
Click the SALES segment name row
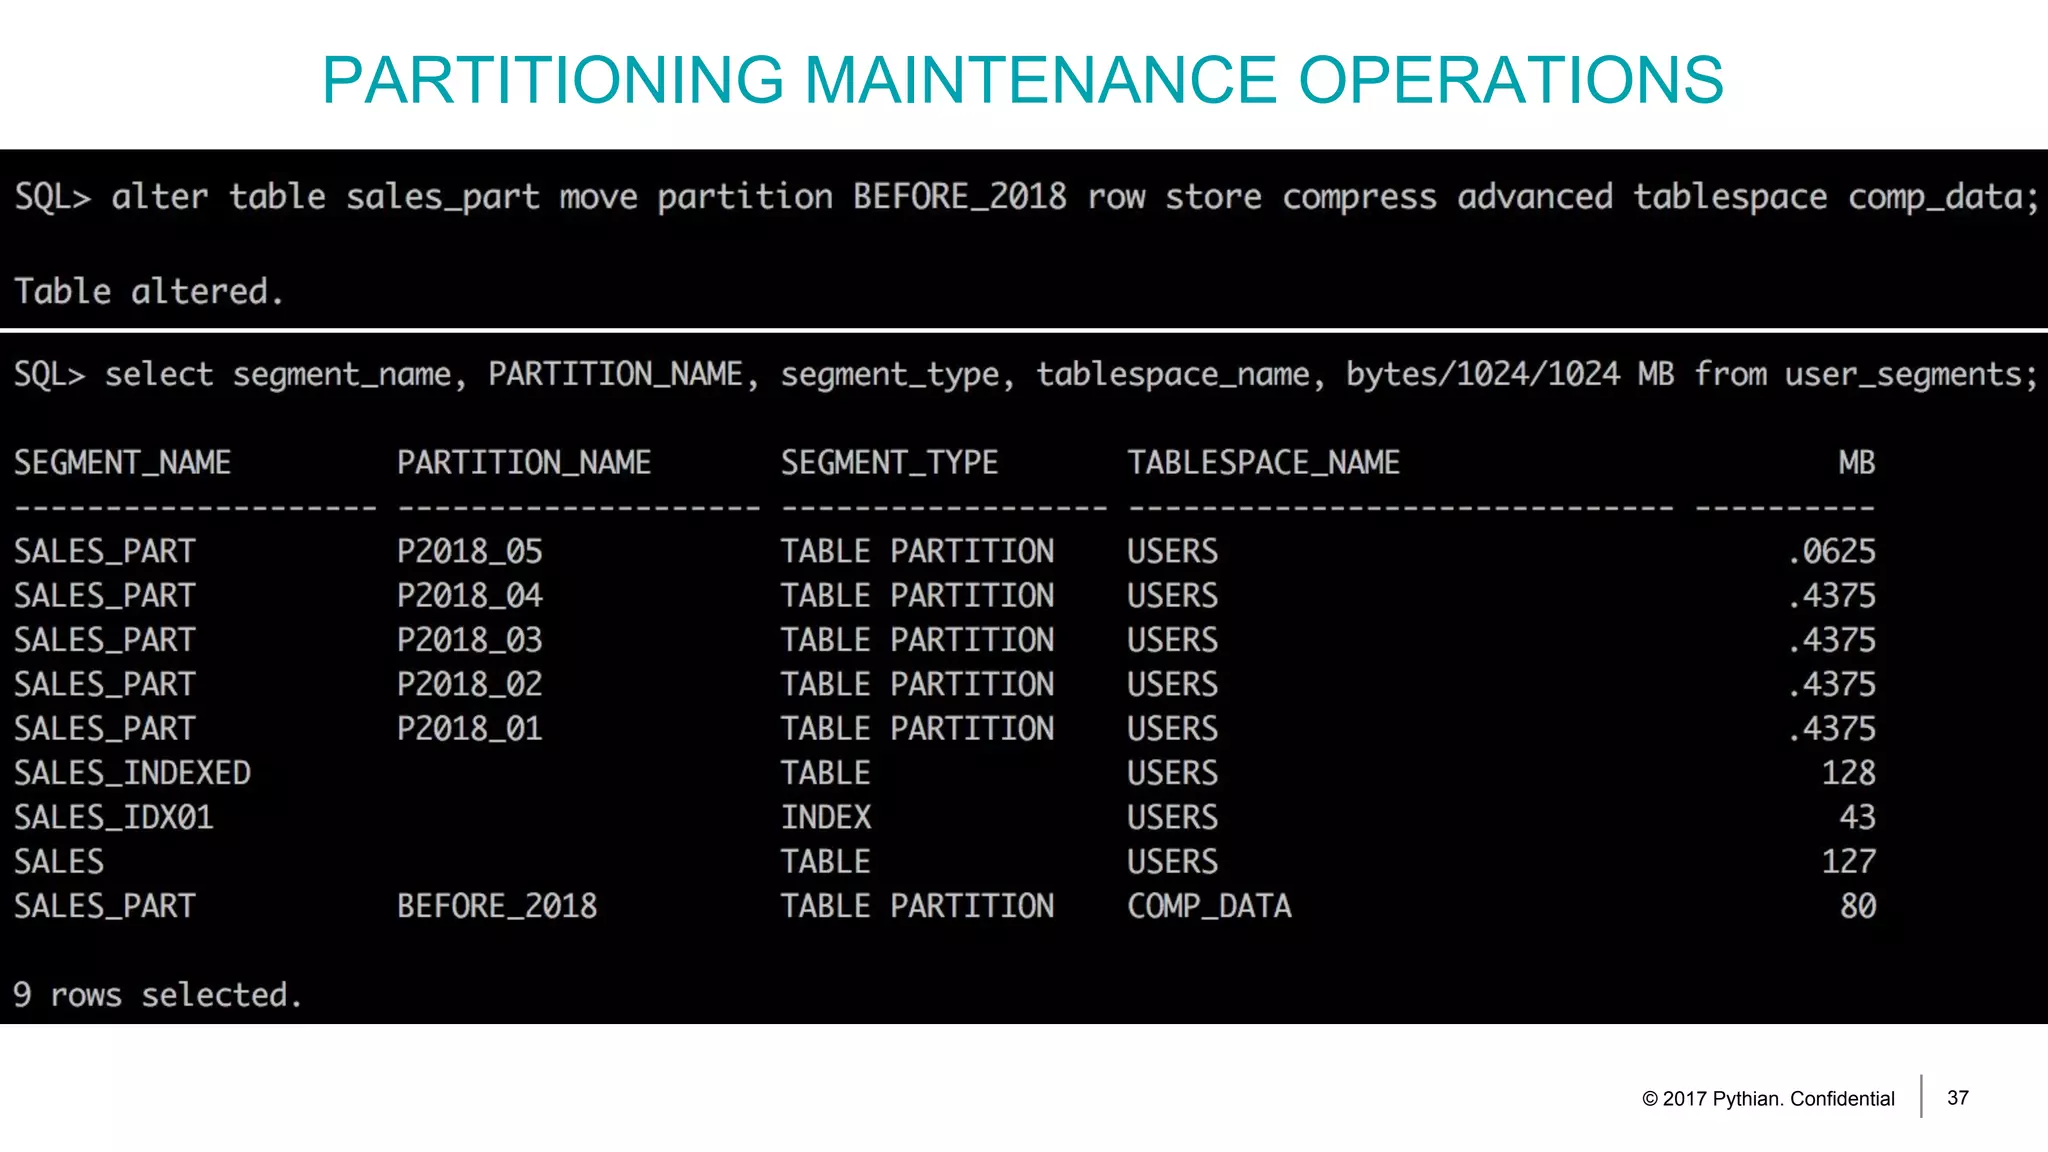coord(59,861)
